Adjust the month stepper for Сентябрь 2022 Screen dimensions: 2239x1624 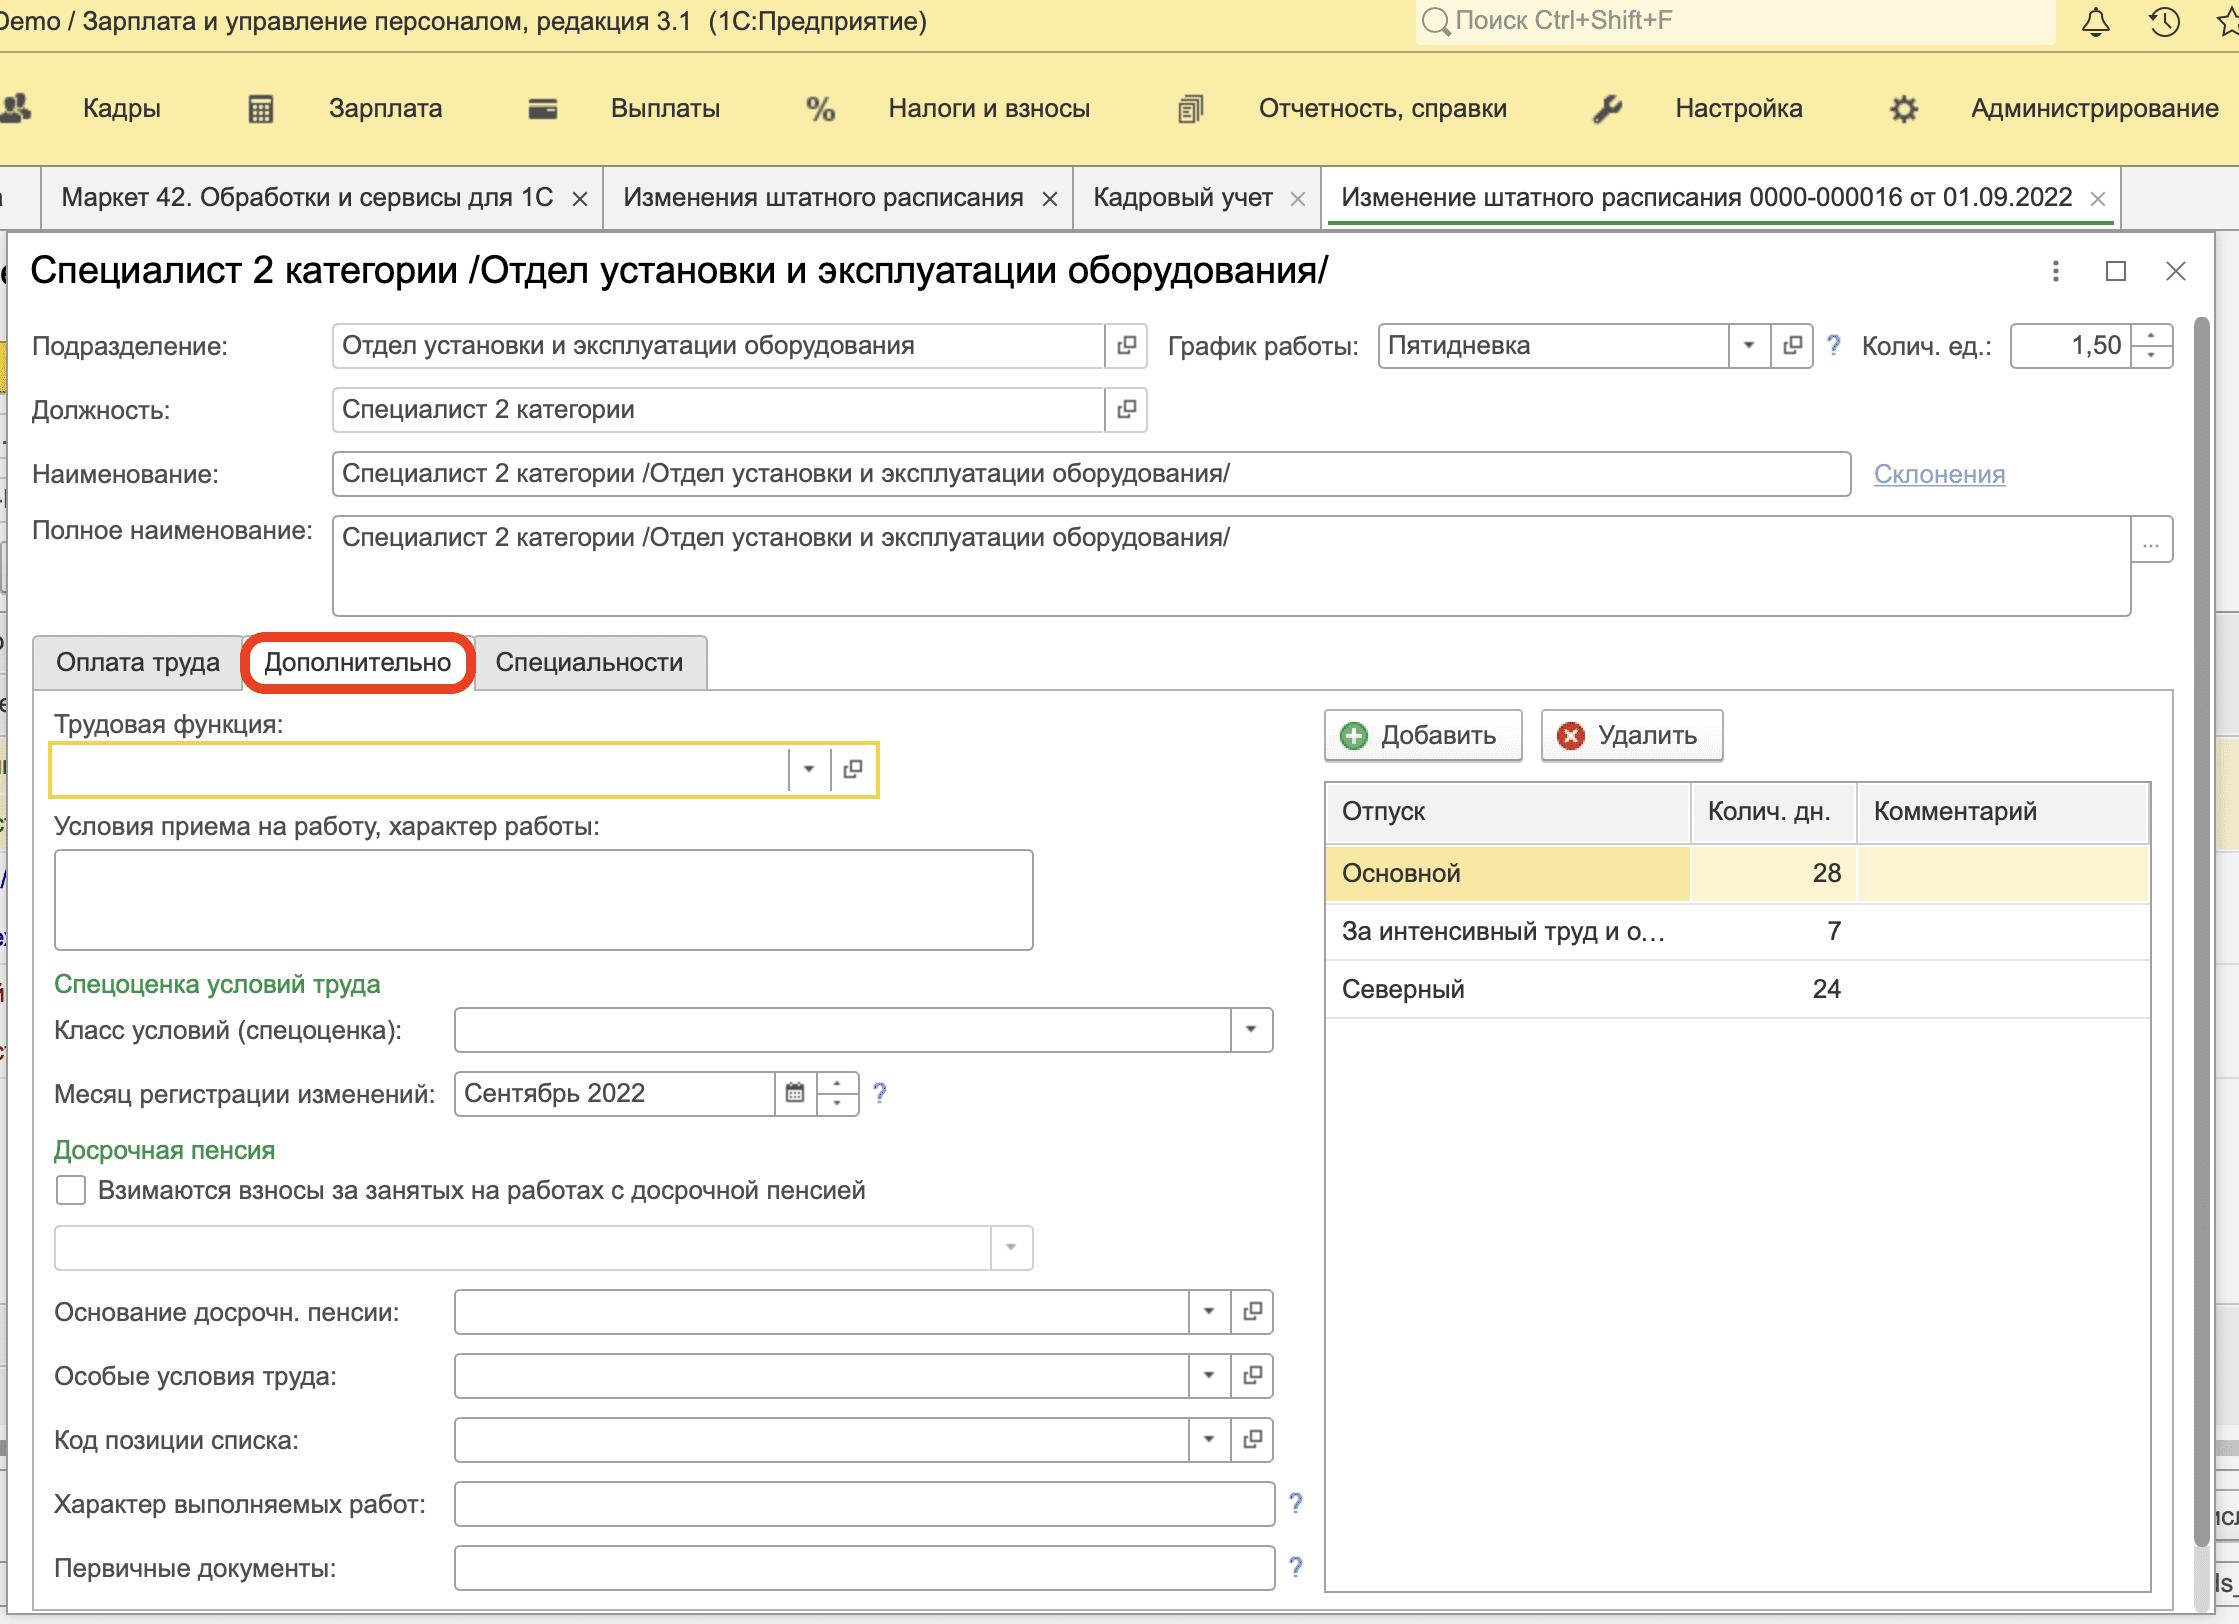[838, 1093]
